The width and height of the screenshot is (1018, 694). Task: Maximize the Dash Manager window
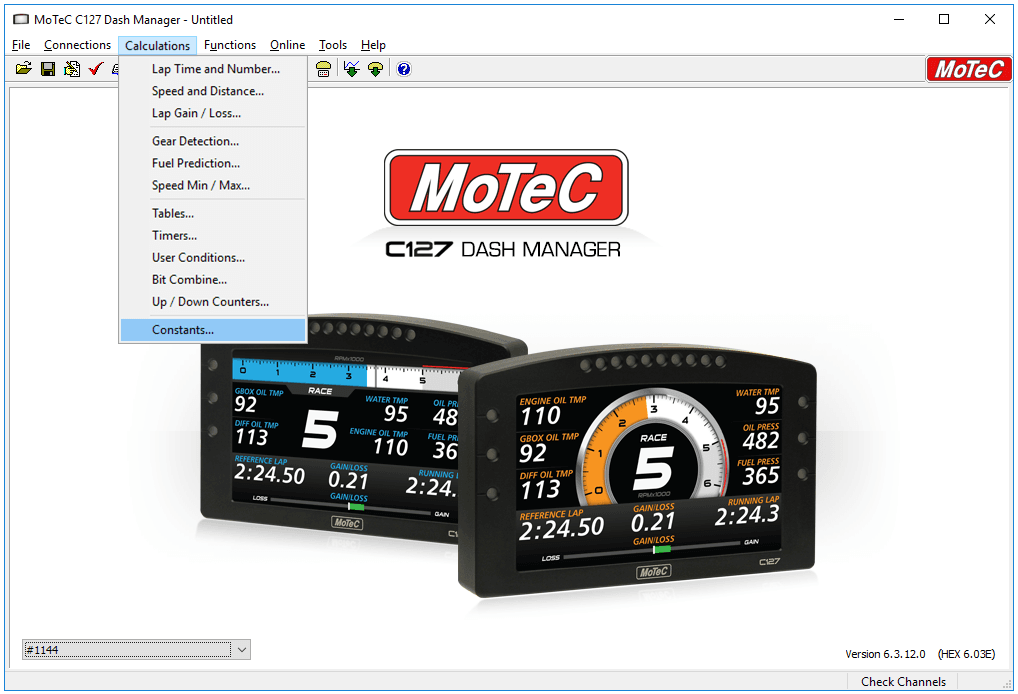click(944, 19)
